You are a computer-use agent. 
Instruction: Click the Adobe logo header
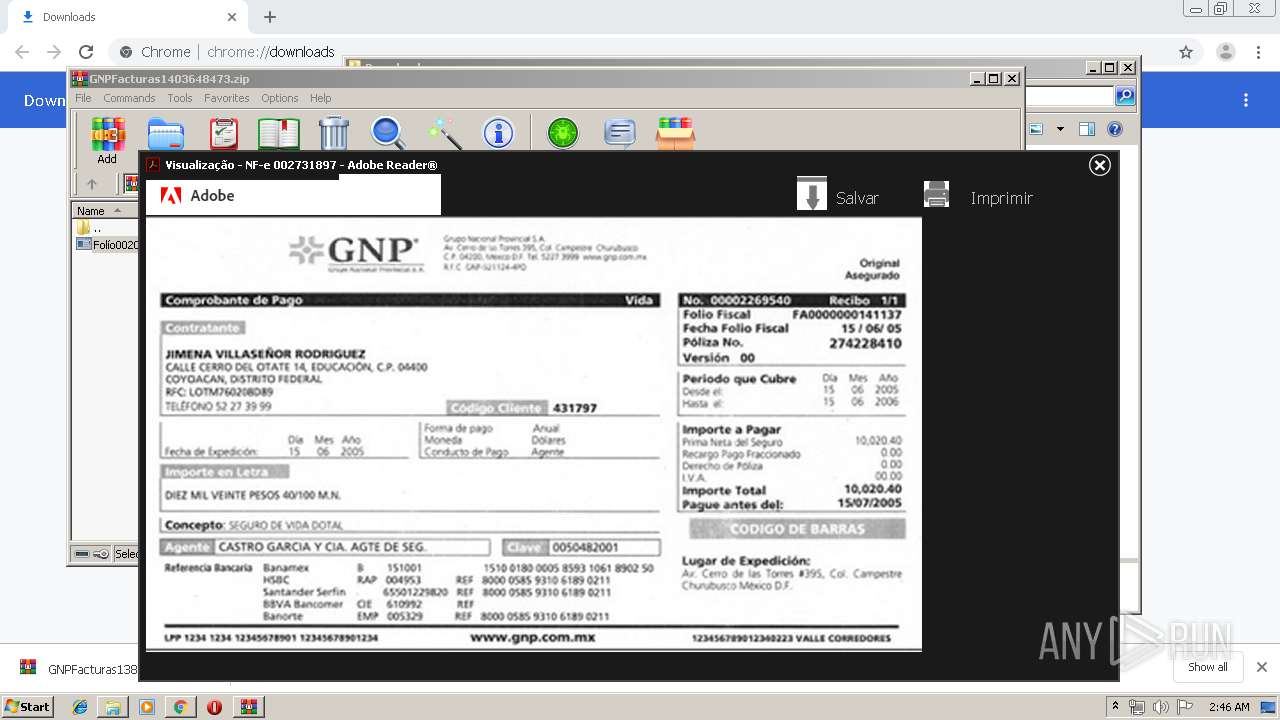[x=293, y=195]
